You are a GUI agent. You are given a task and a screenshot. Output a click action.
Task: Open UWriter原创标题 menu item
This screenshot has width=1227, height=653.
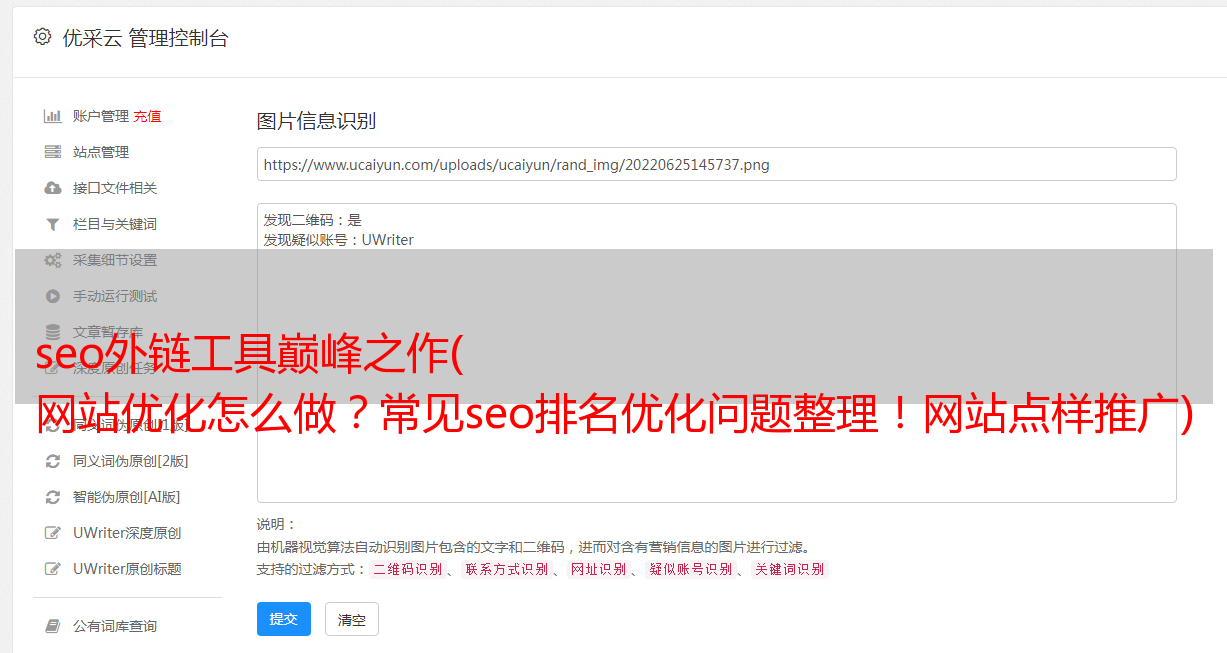click(127, 569)
